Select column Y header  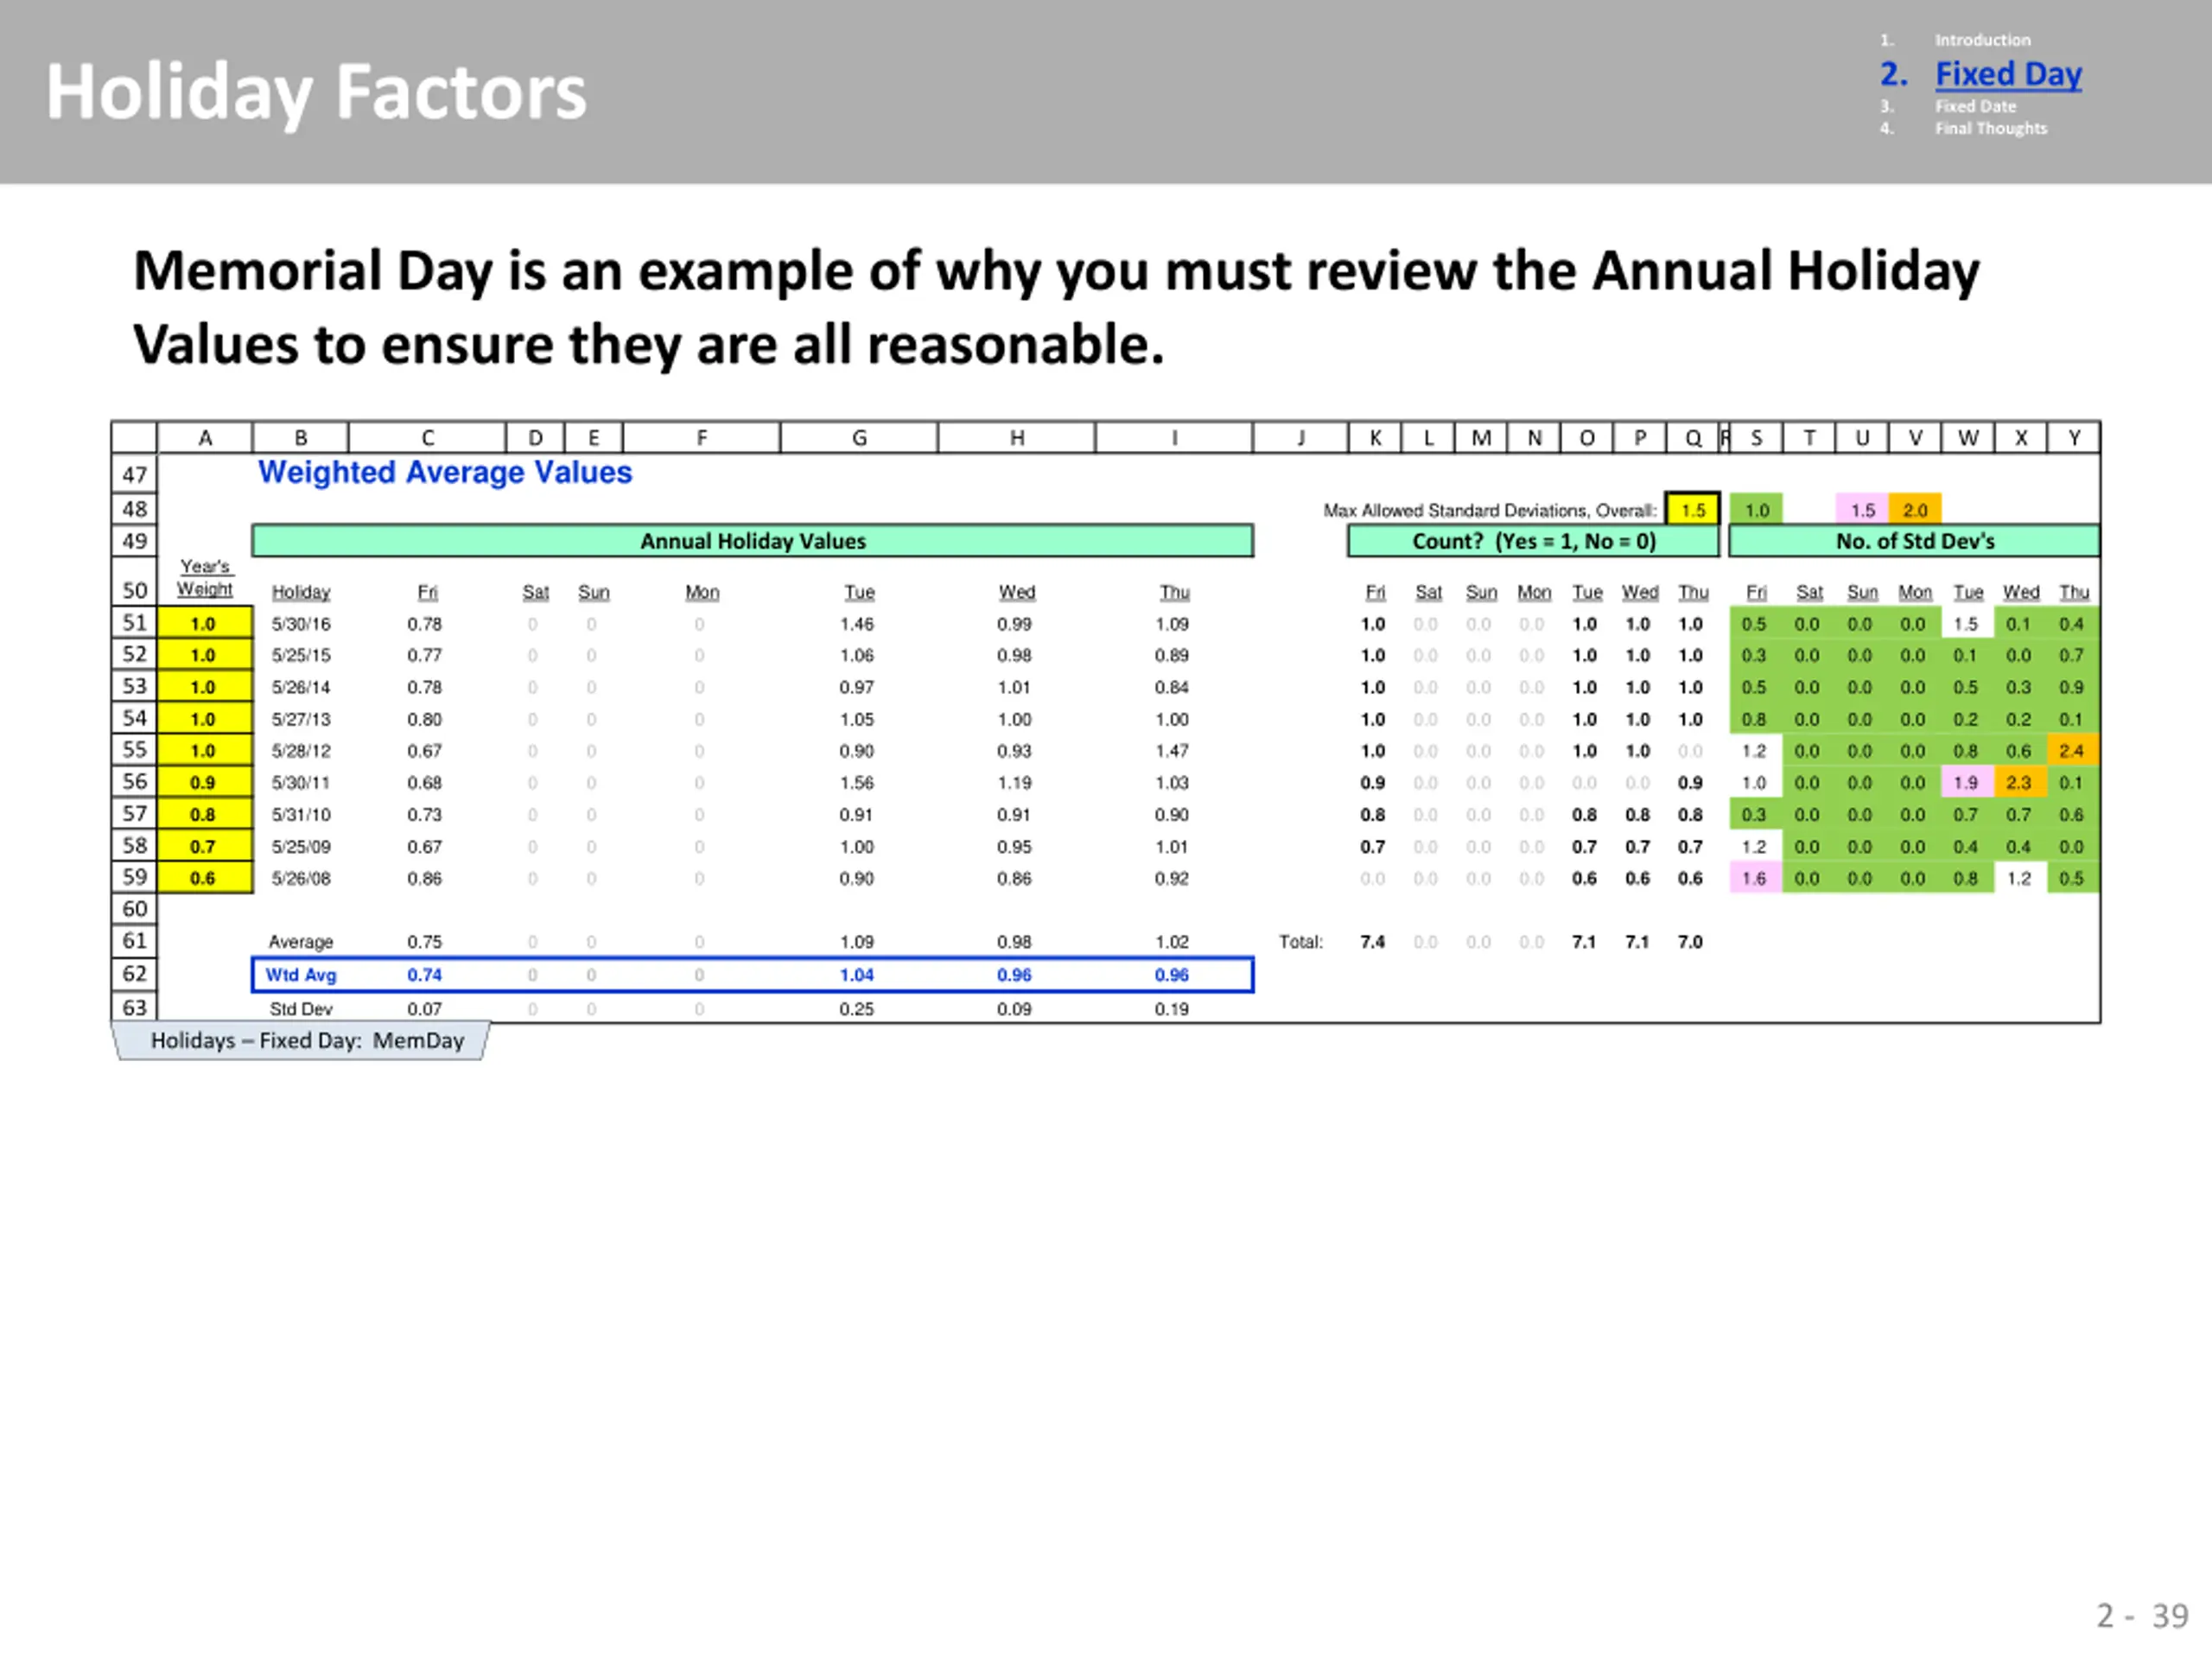point(2073,438)
